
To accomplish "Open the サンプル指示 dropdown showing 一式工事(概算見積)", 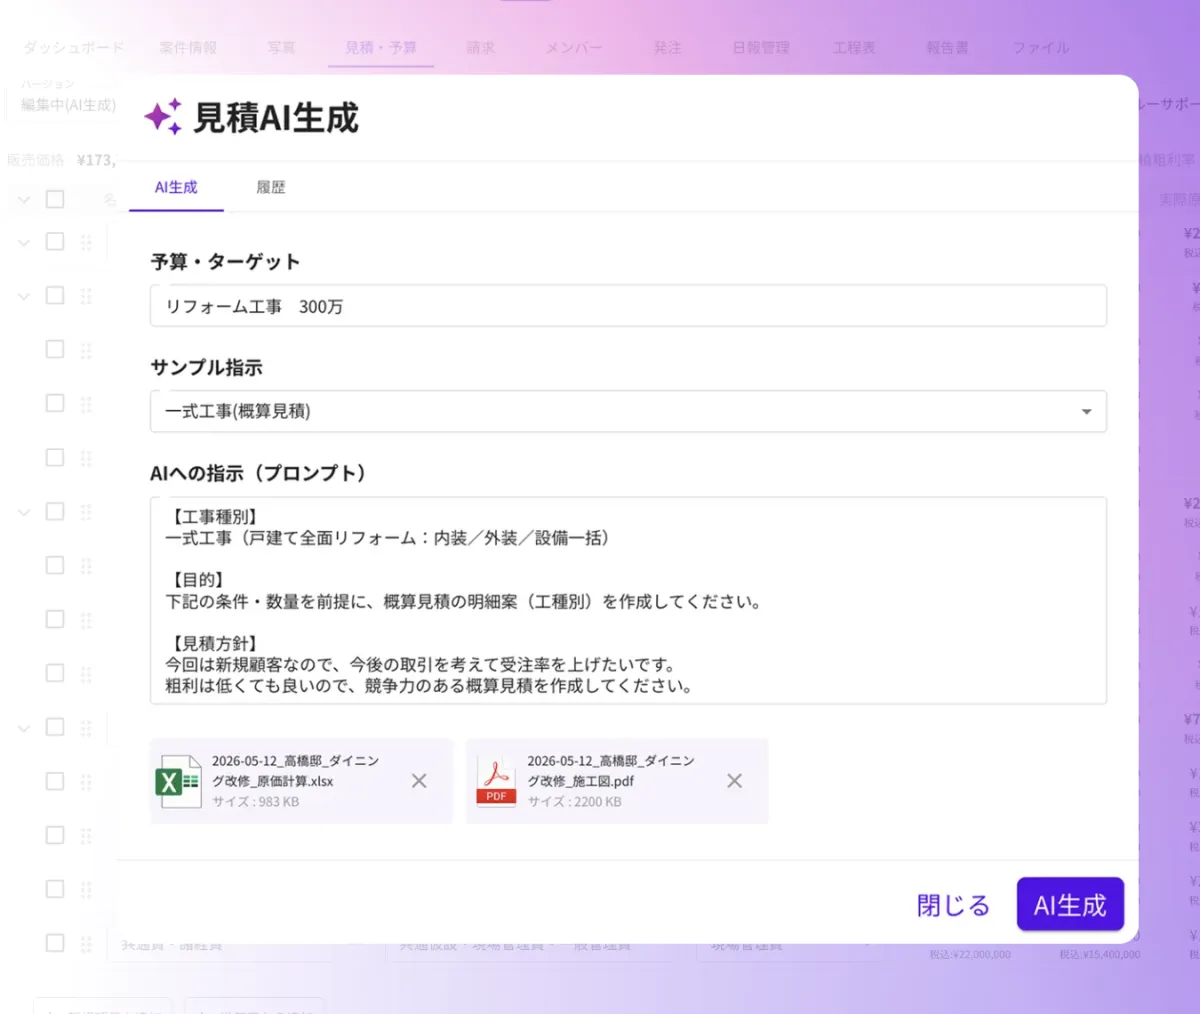I will [628, 411].
